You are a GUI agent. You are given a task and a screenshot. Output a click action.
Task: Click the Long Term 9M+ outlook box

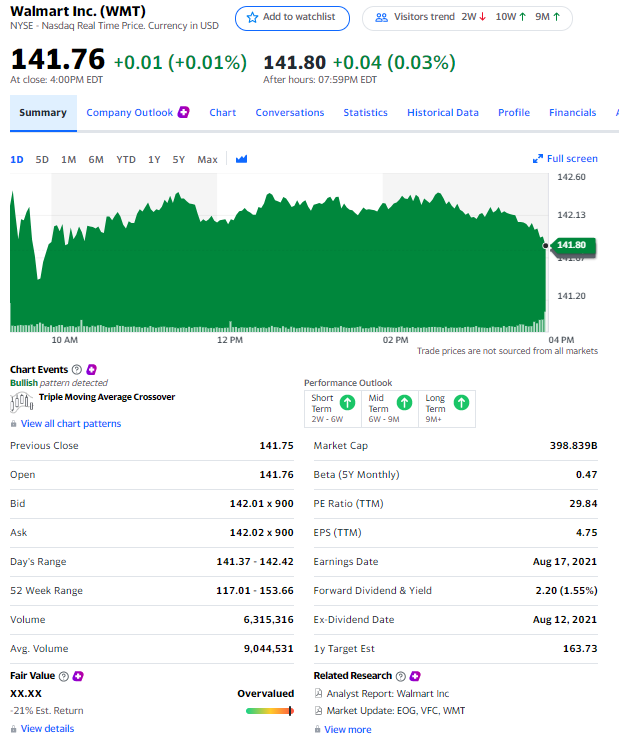coord(447,409)
